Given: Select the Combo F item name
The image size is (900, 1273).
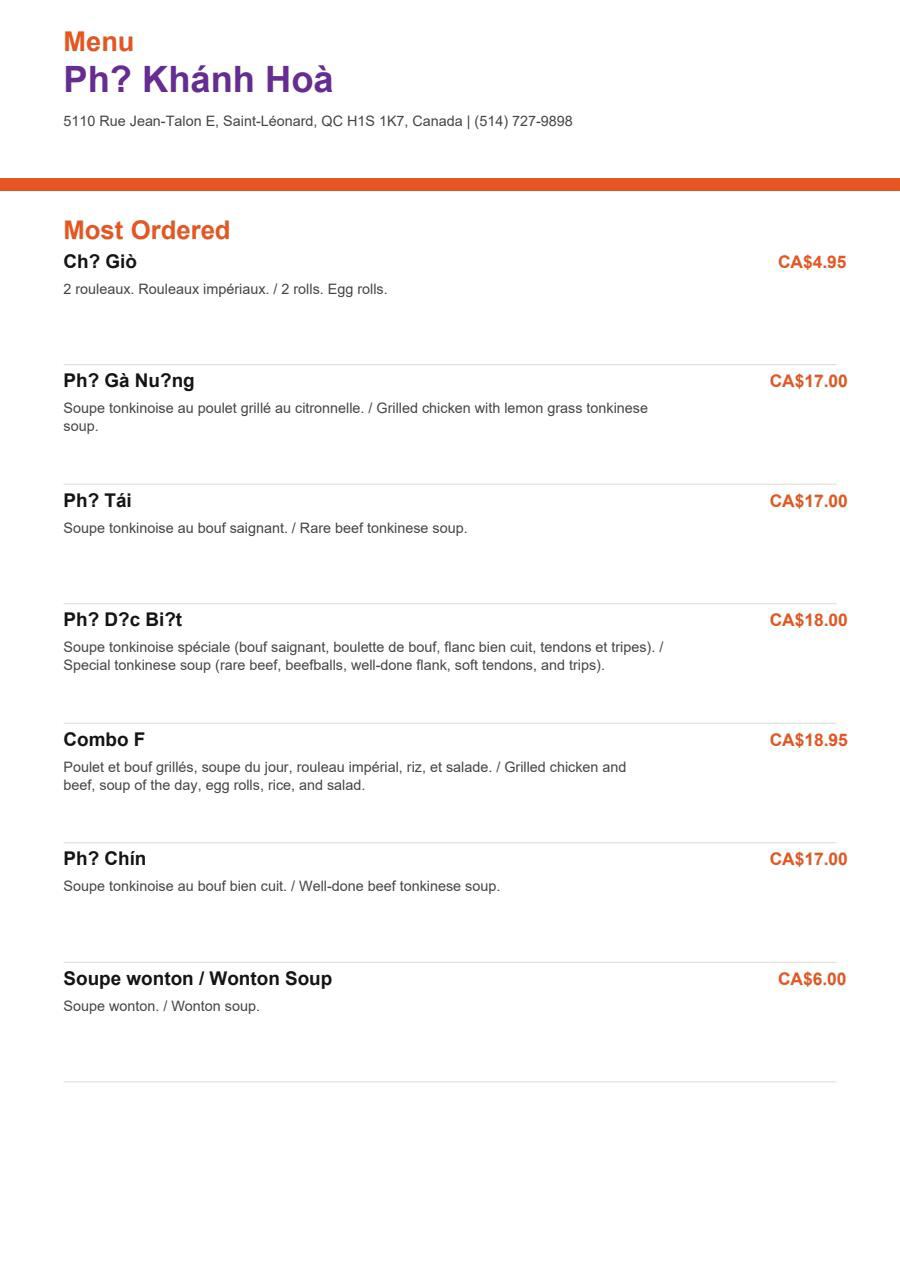Looking at the screenshot, I should [104, 740].
